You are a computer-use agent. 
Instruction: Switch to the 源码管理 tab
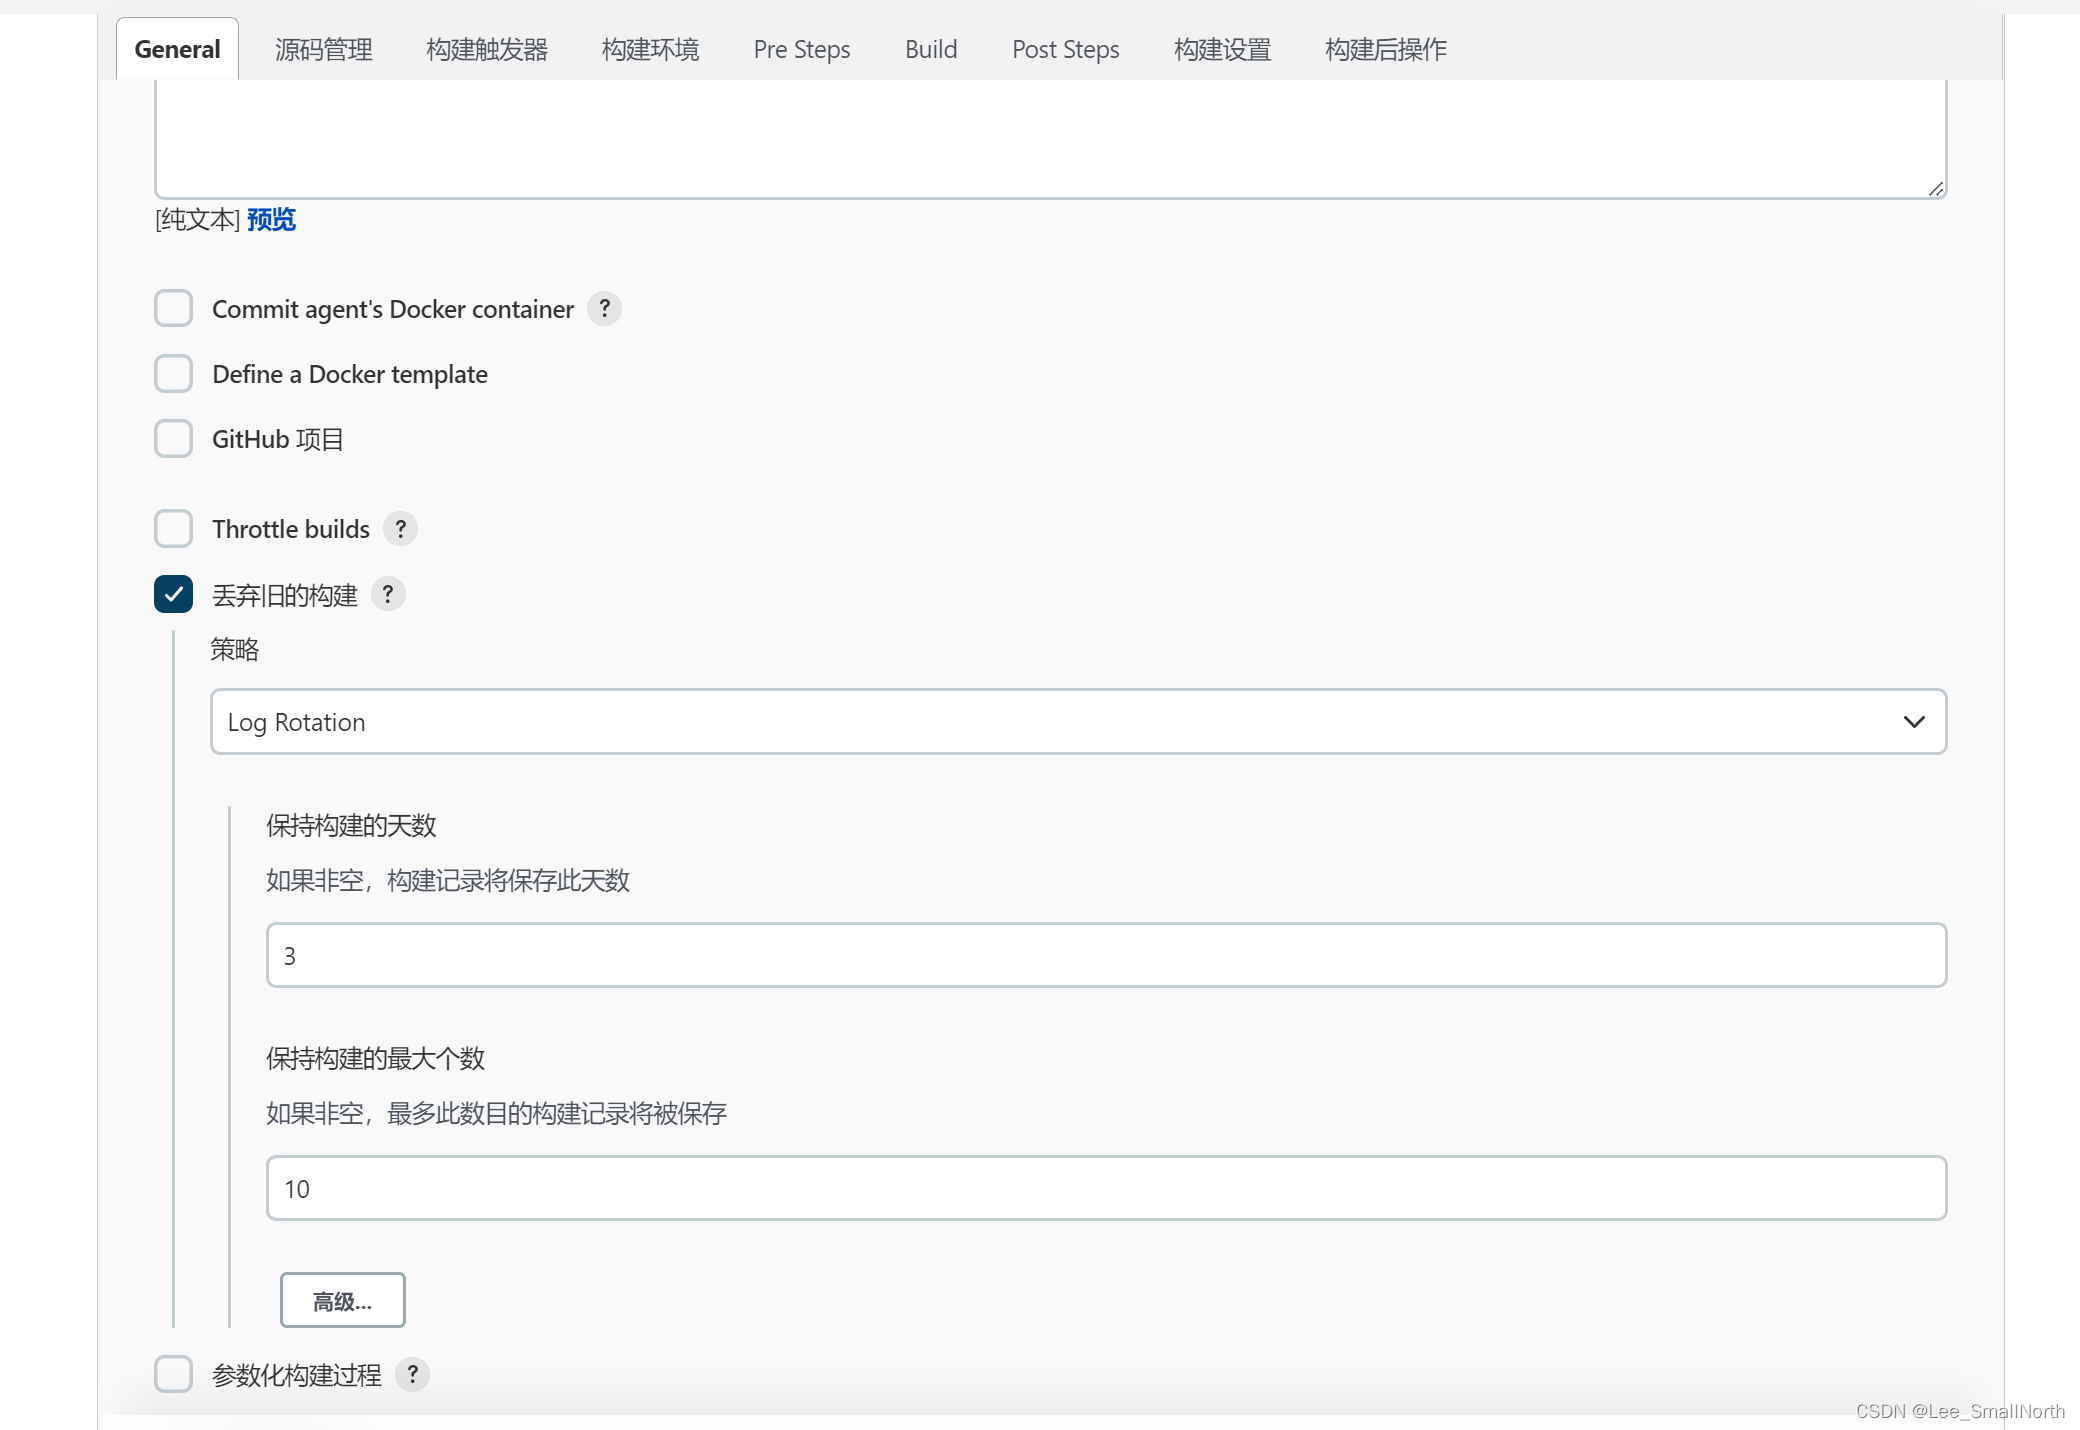click(x=324, y=48)
